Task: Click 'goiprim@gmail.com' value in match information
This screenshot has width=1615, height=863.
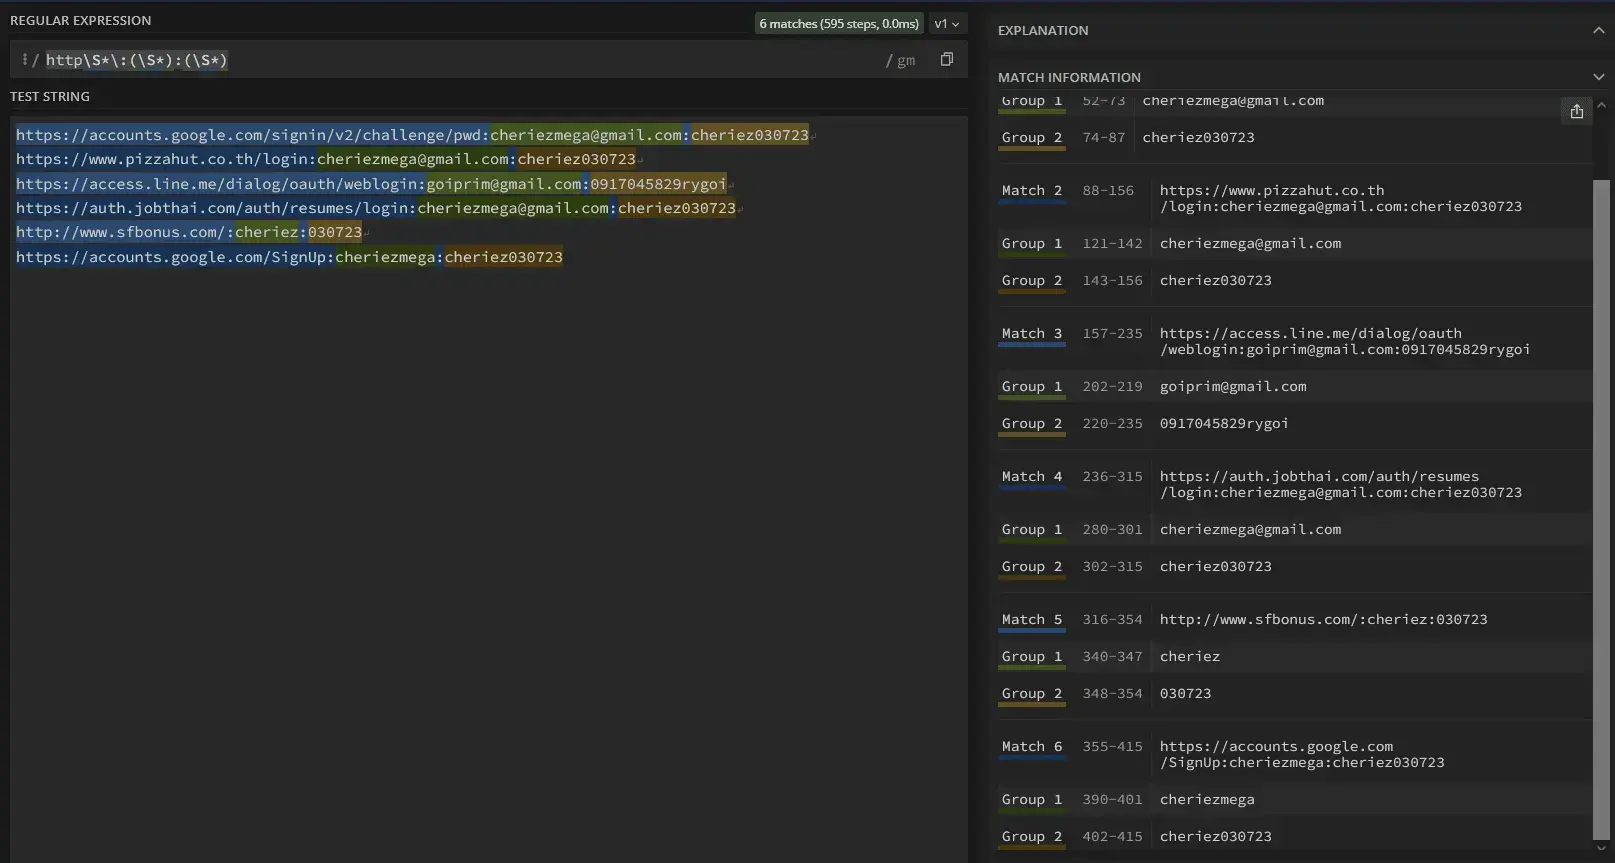Action: (x=1233, y=386)
